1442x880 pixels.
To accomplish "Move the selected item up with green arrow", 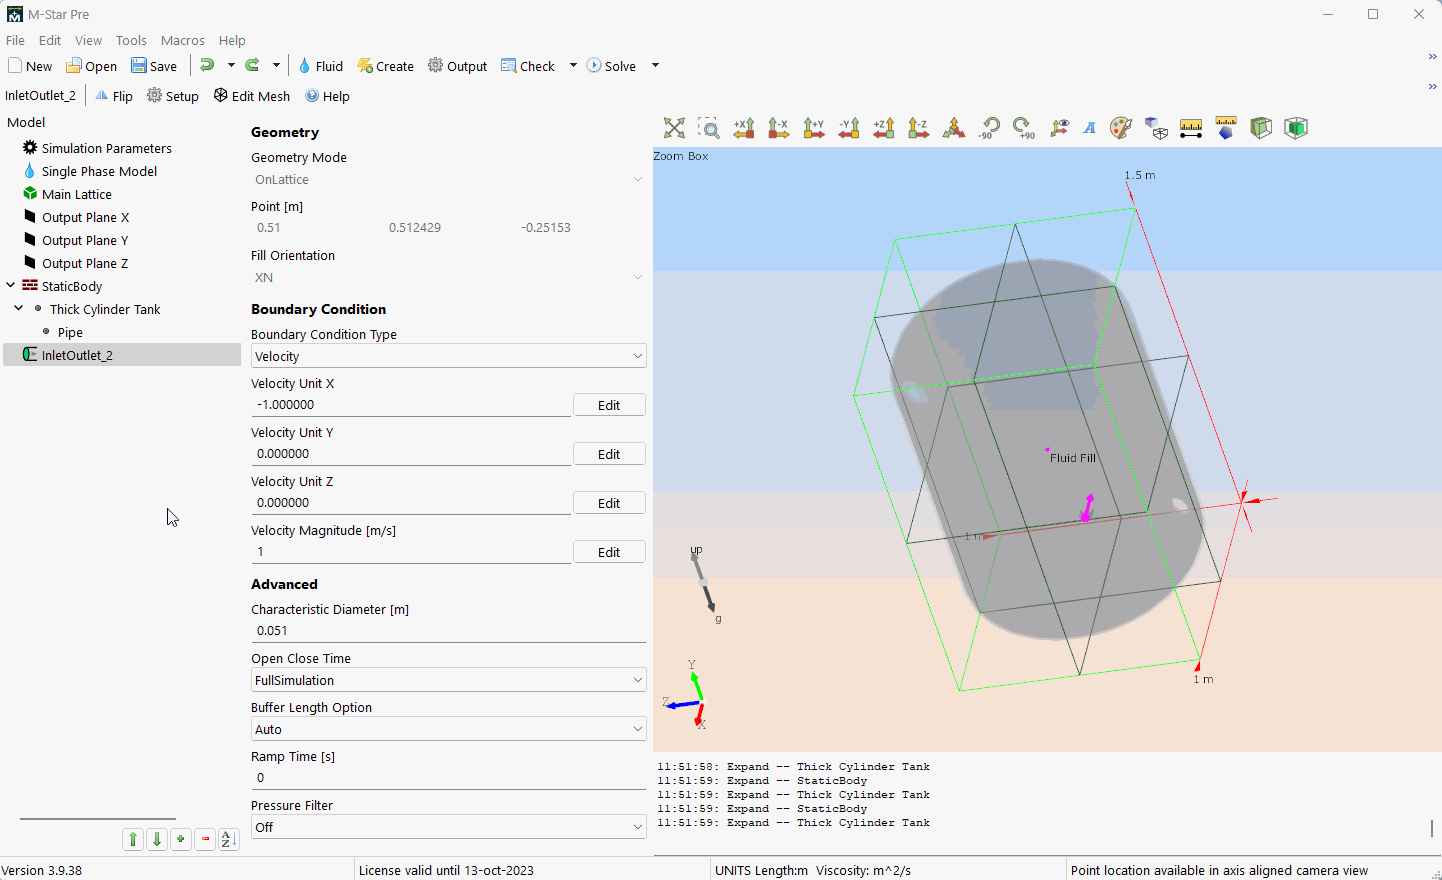I will click(x=133, y=839).
